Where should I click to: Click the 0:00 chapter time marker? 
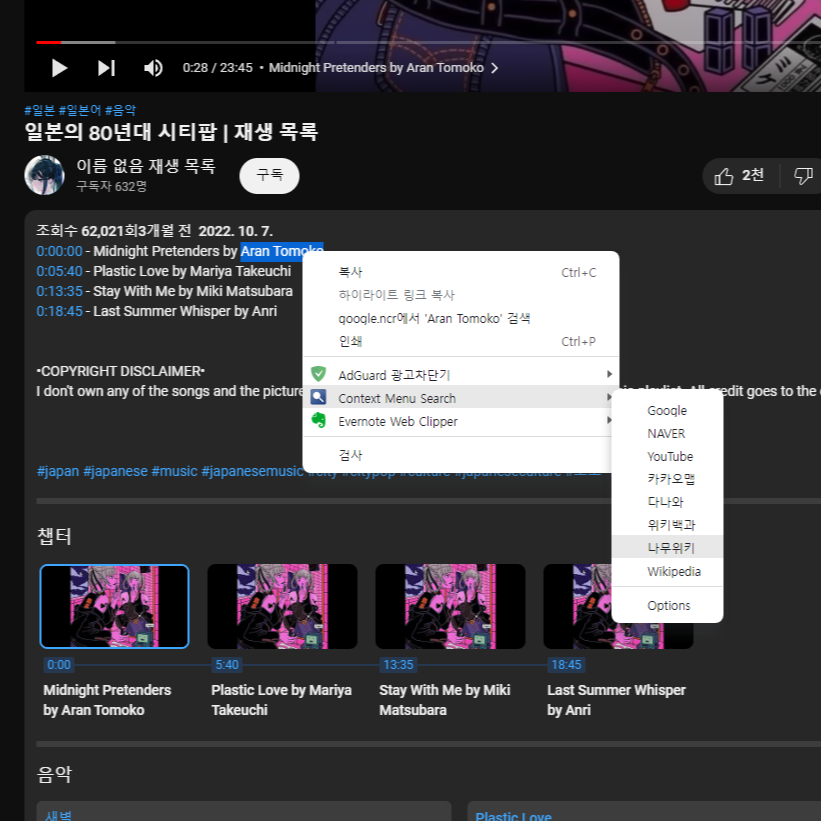(59, 665)
